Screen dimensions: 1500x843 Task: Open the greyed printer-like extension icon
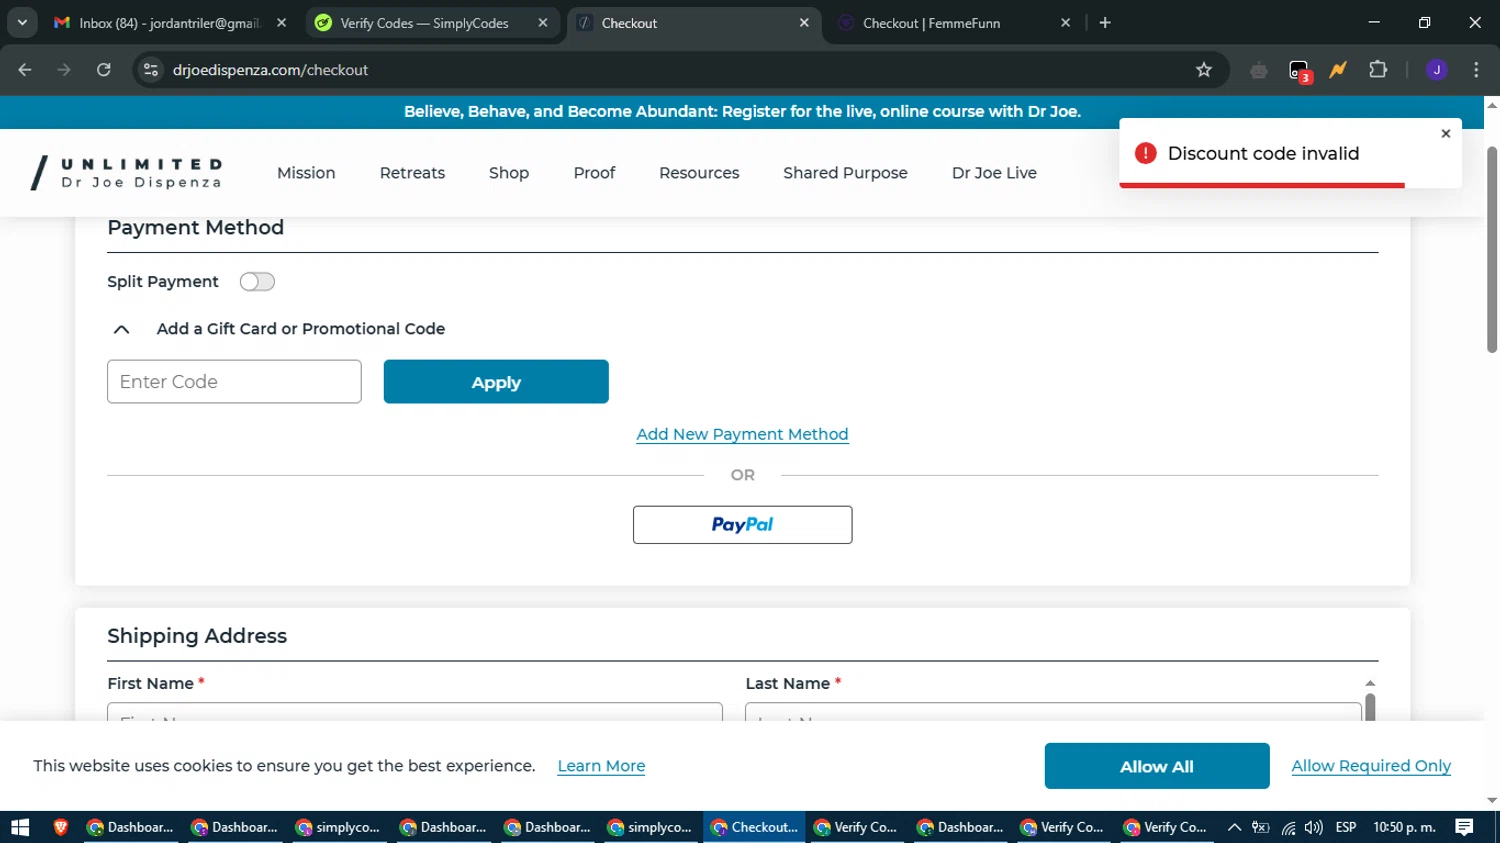(x=1259, y=70)
